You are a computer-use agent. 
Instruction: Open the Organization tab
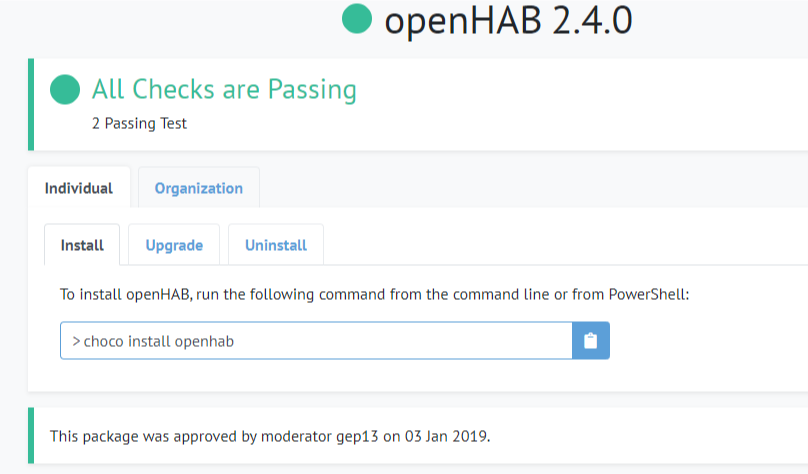198,188
